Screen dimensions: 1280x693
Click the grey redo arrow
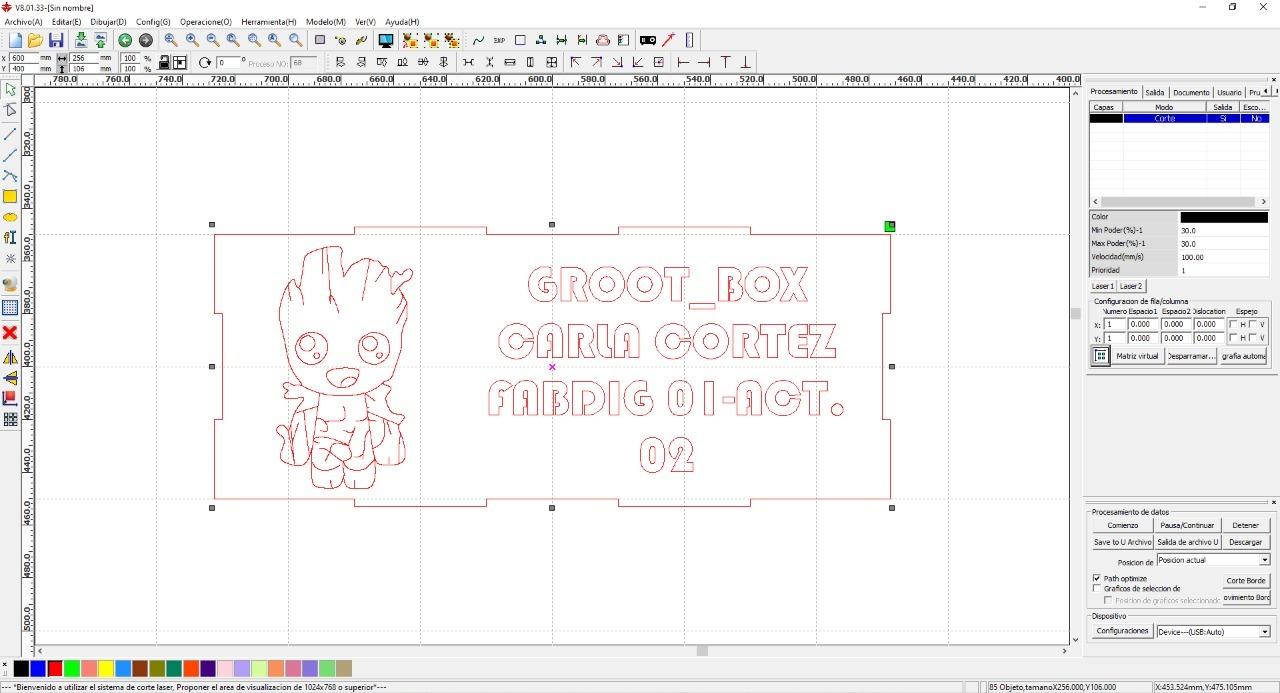click(146, 40)
